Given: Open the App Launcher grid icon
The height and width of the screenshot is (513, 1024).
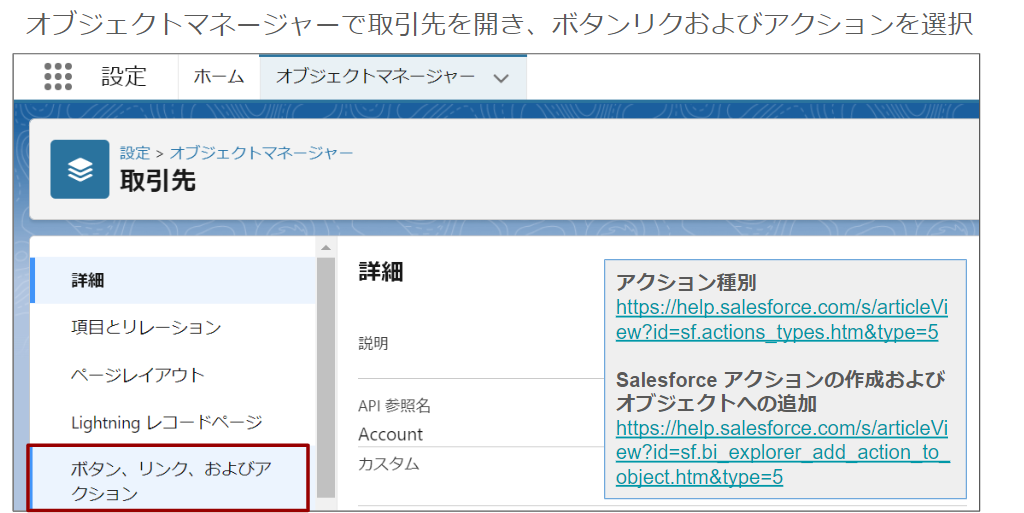Looking at the screenshot, I should click(58, 76).
